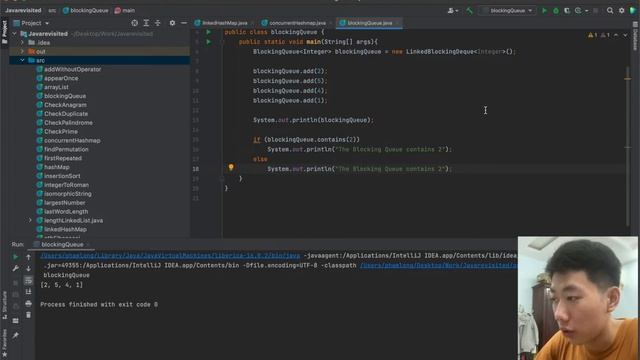Screen dimensions: 640x360
Task: Open the Favorites tool window side tab
Action: click(4, 344)
